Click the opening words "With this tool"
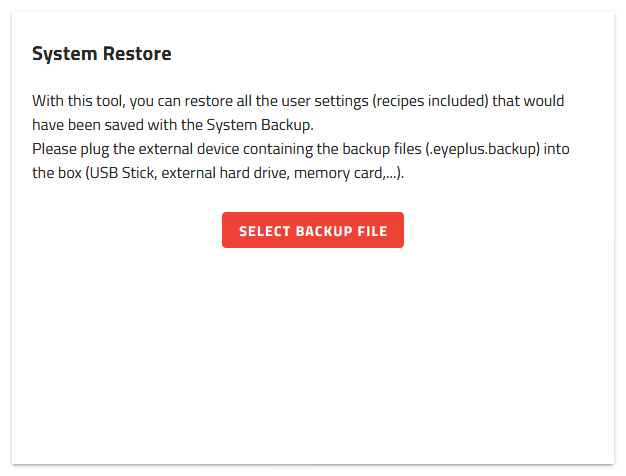 tap(73, 102)
